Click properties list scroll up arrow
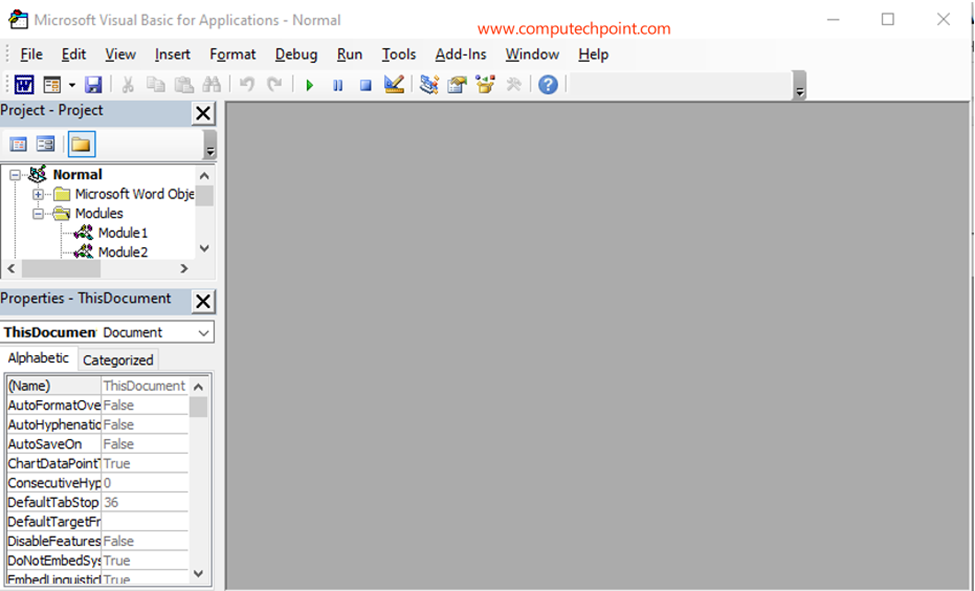 click(198, 386)
